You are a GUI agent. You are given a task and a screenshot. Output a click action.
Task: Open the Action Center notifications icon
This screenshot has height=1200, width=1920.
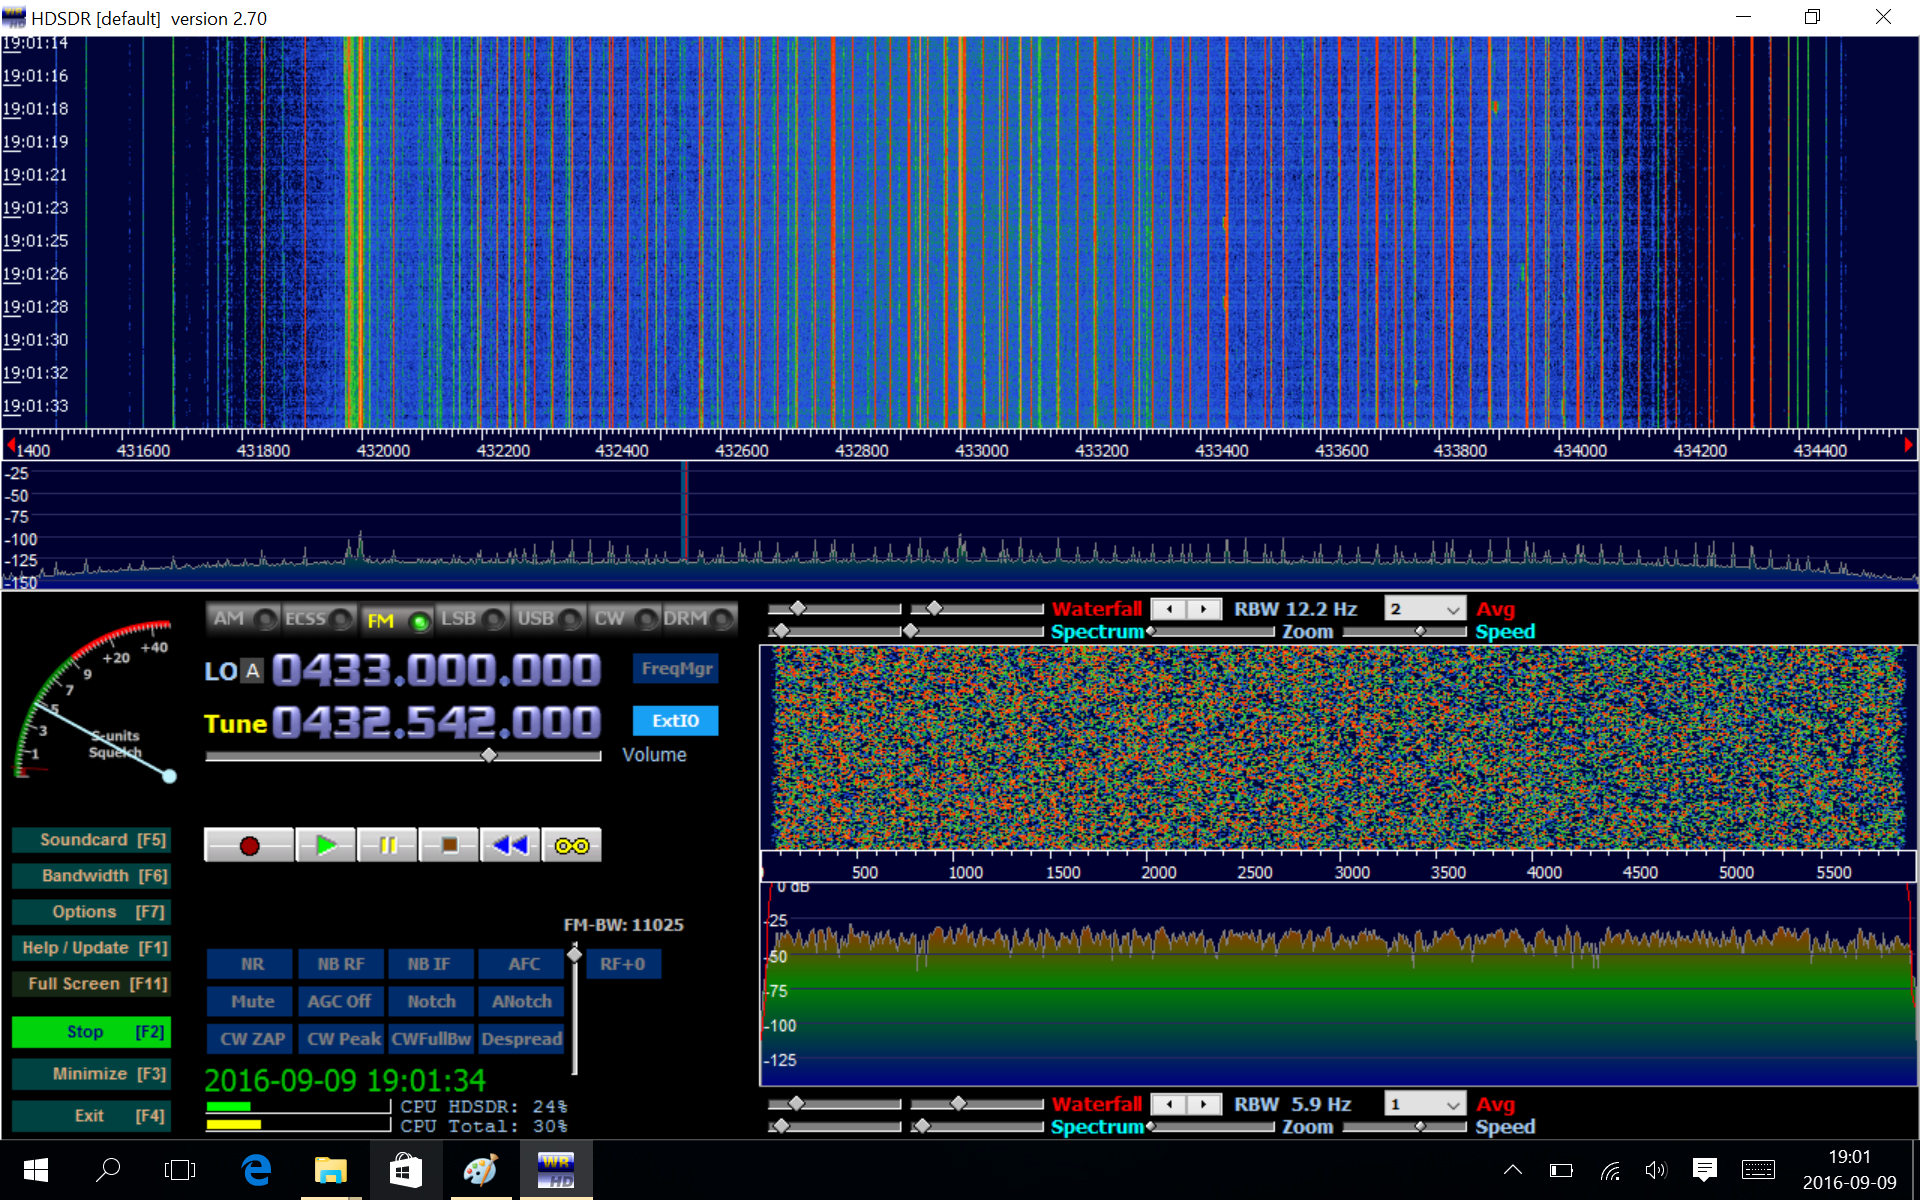click(1705, 1170)
